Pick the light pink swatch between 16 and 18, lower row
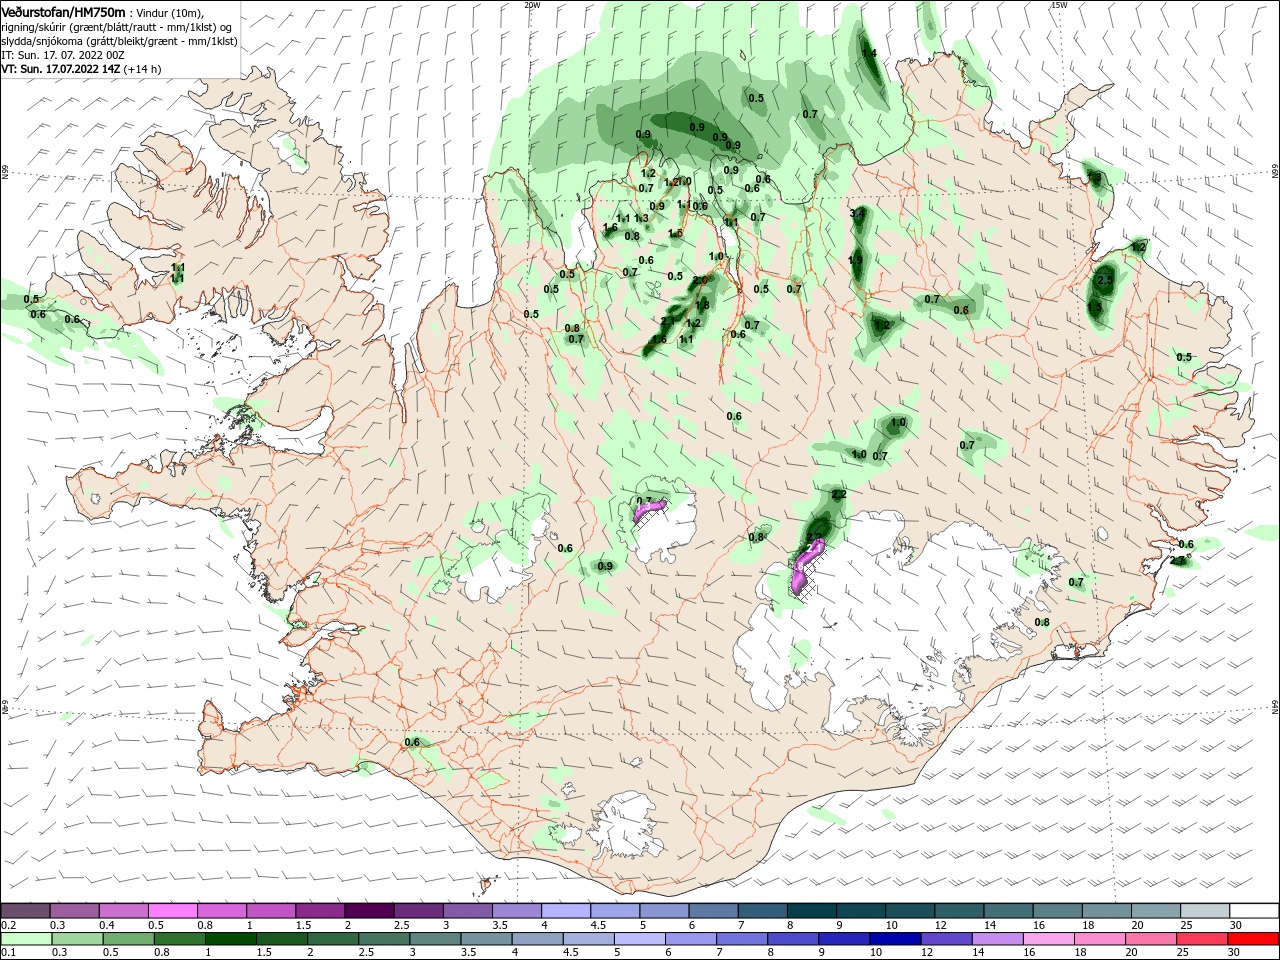Screen dimensions: 1280x960 pos(1048,939)
